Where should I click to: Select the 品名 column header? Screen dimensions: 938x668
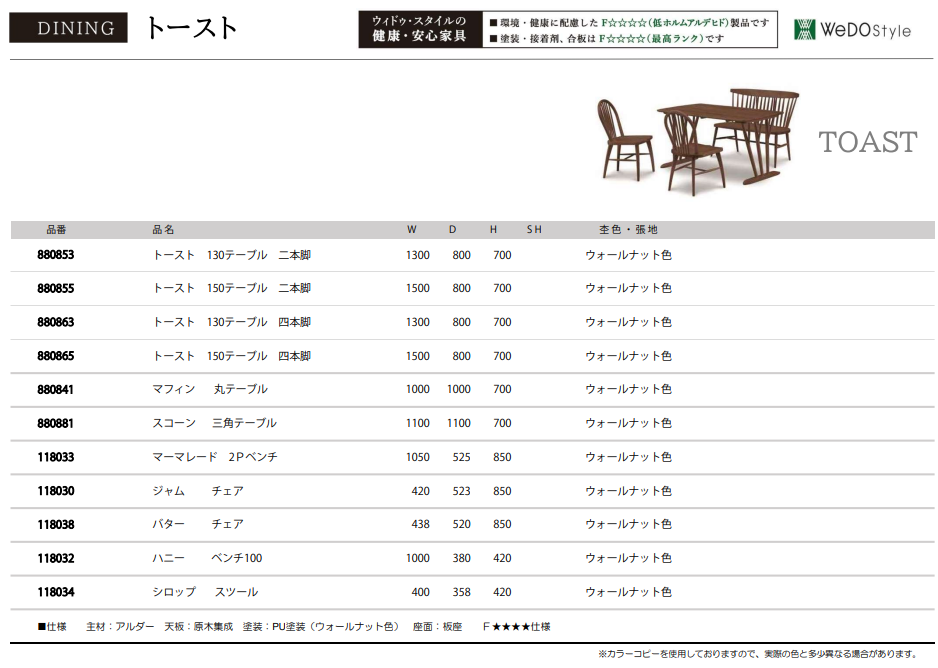coord(163,230)
